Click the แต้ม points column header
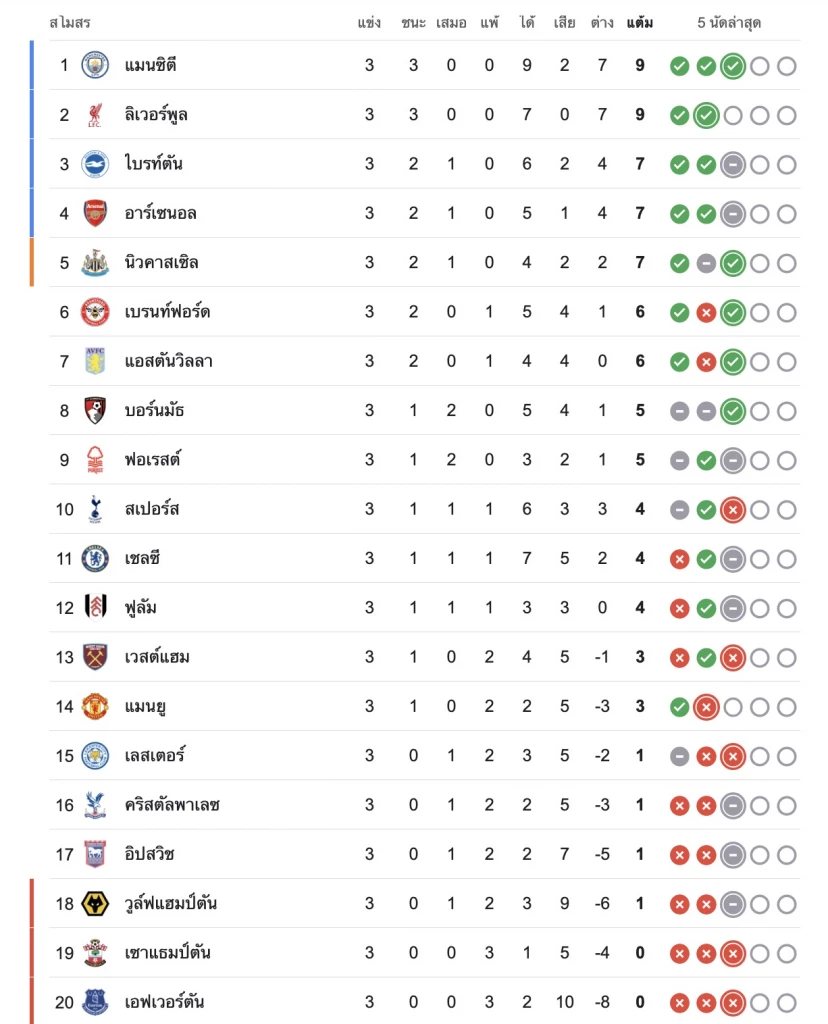This screenshot has width=828, height=1024. tap(639, 23)
